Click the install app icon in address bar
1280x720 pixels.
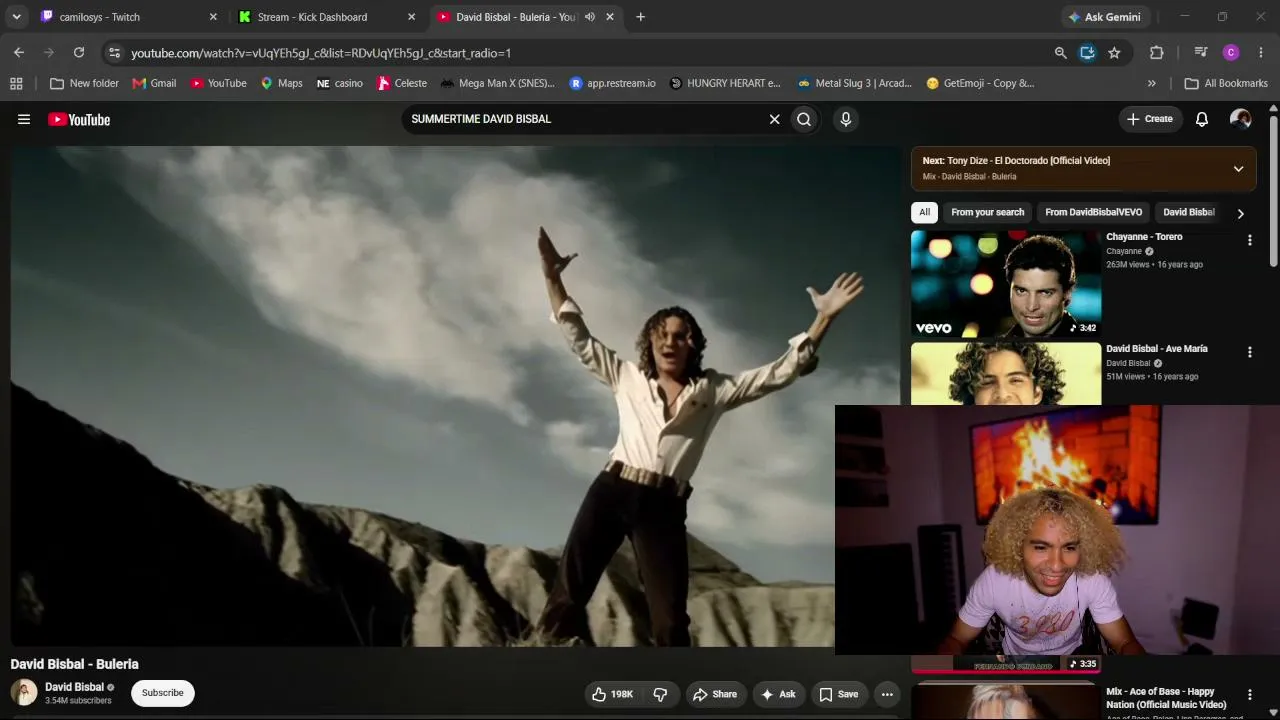[x=1088, y=53]
